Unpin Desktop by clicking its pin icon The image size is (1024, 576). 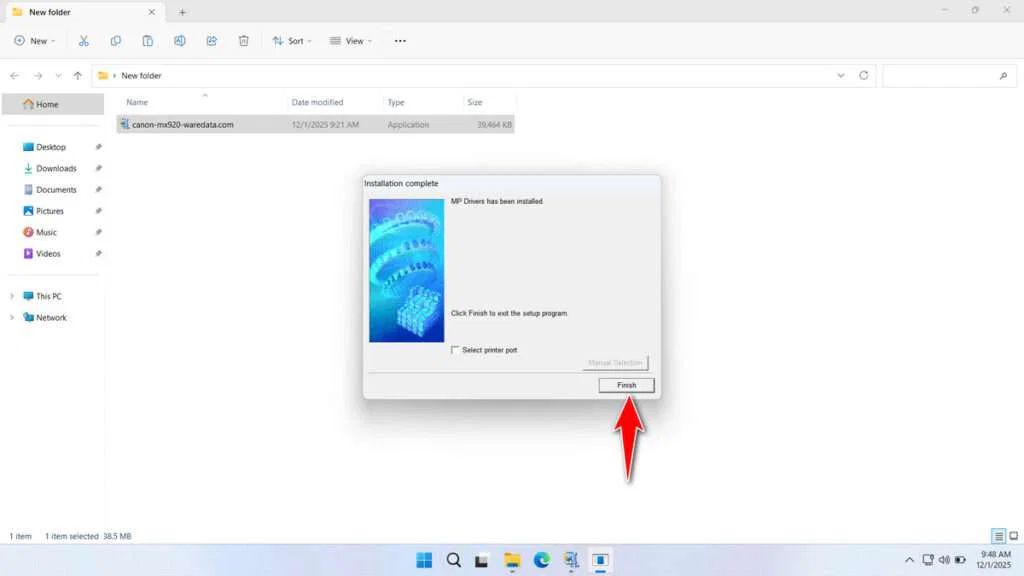pyautogui.click(x=98, y=147)
